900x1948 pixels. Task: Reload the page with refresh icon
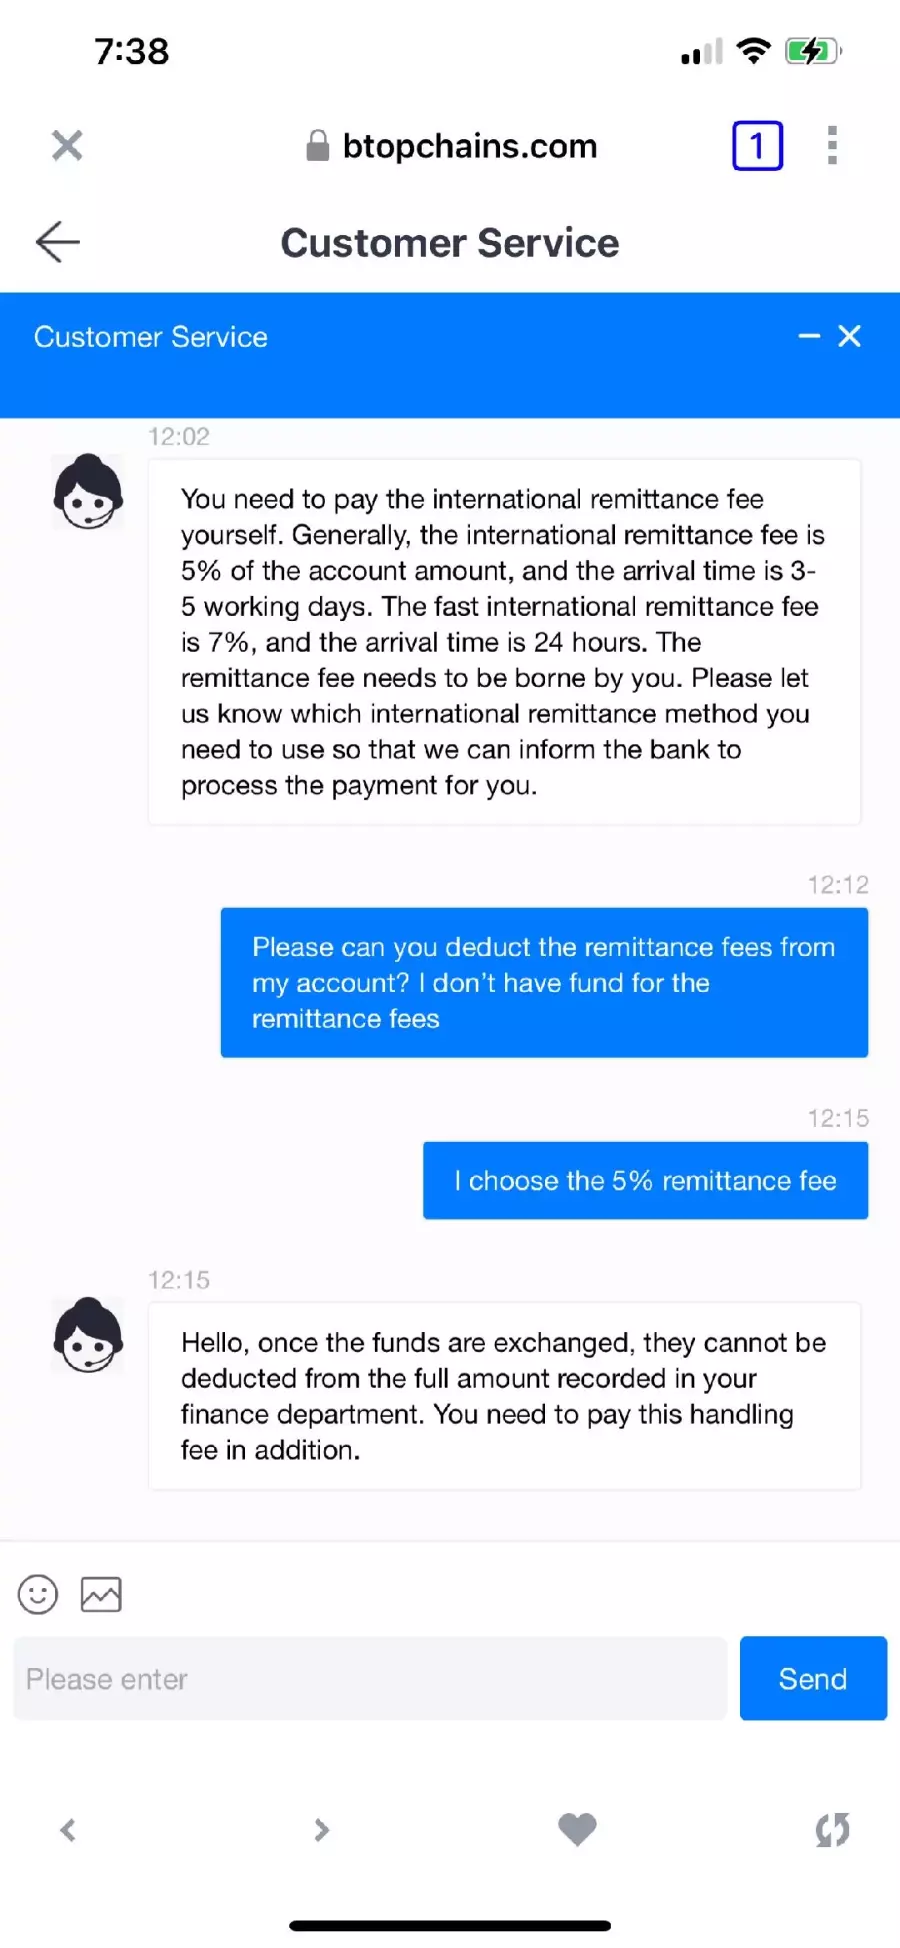[832, 1830]
